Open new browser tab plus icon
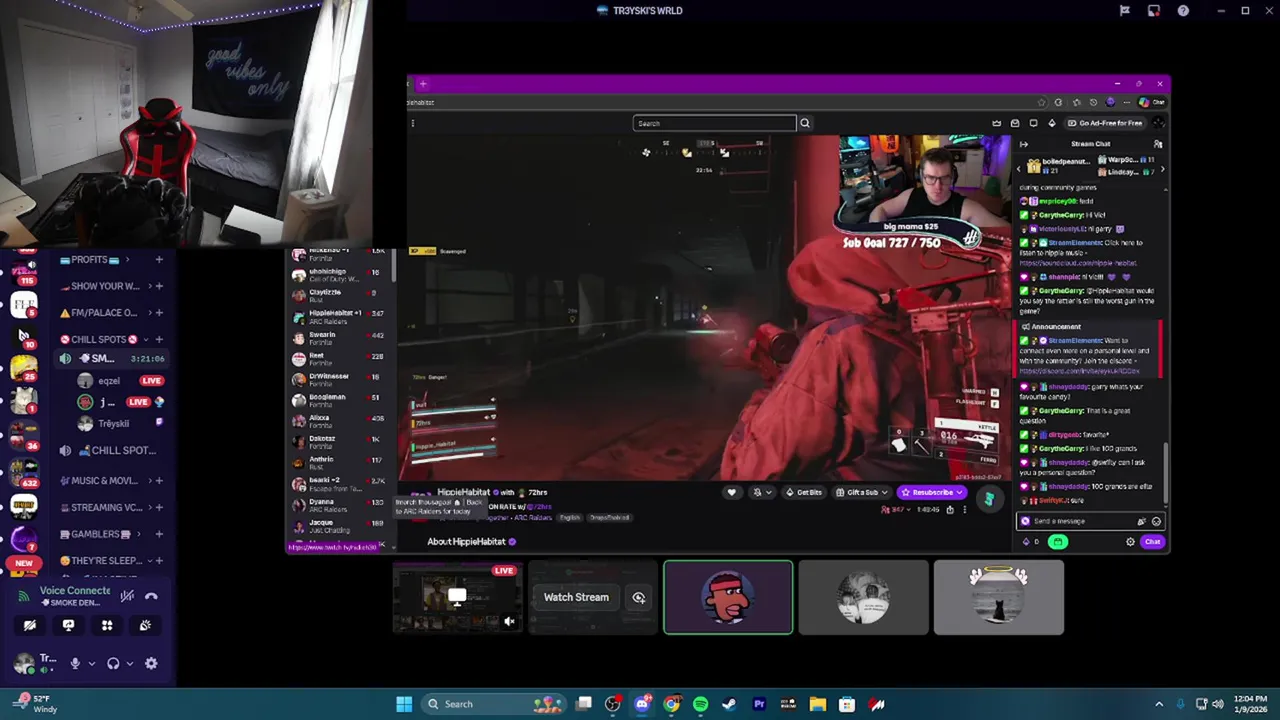The height and width of the screenshot is (720, 1280). pyautogui.click(x=423, y=84)
